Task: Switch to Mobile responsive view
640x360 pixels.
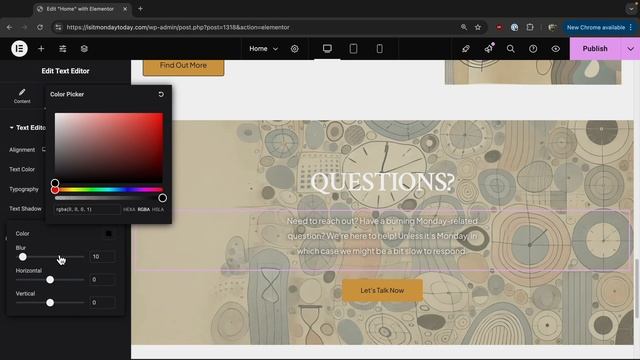Action: tap(379, 49)
